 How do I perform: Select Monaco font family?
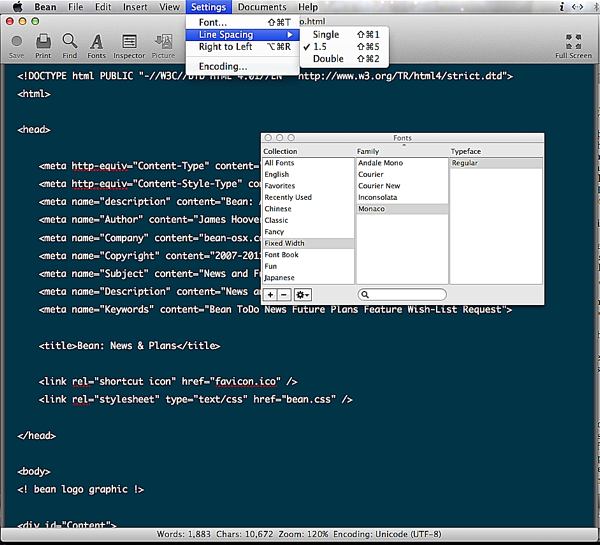402,209
